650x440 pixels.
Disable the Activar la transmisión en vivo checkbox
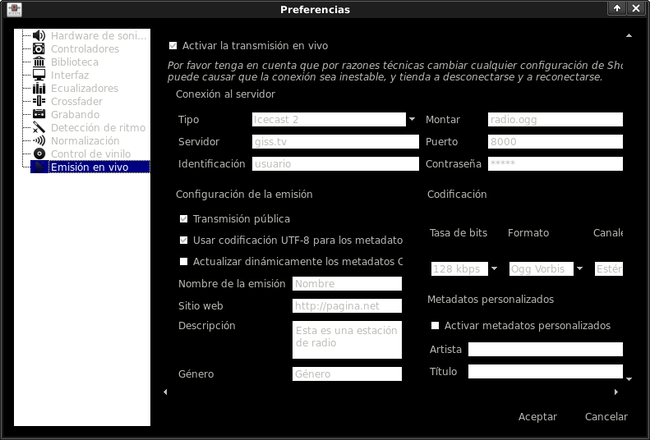tap(174, 46)
